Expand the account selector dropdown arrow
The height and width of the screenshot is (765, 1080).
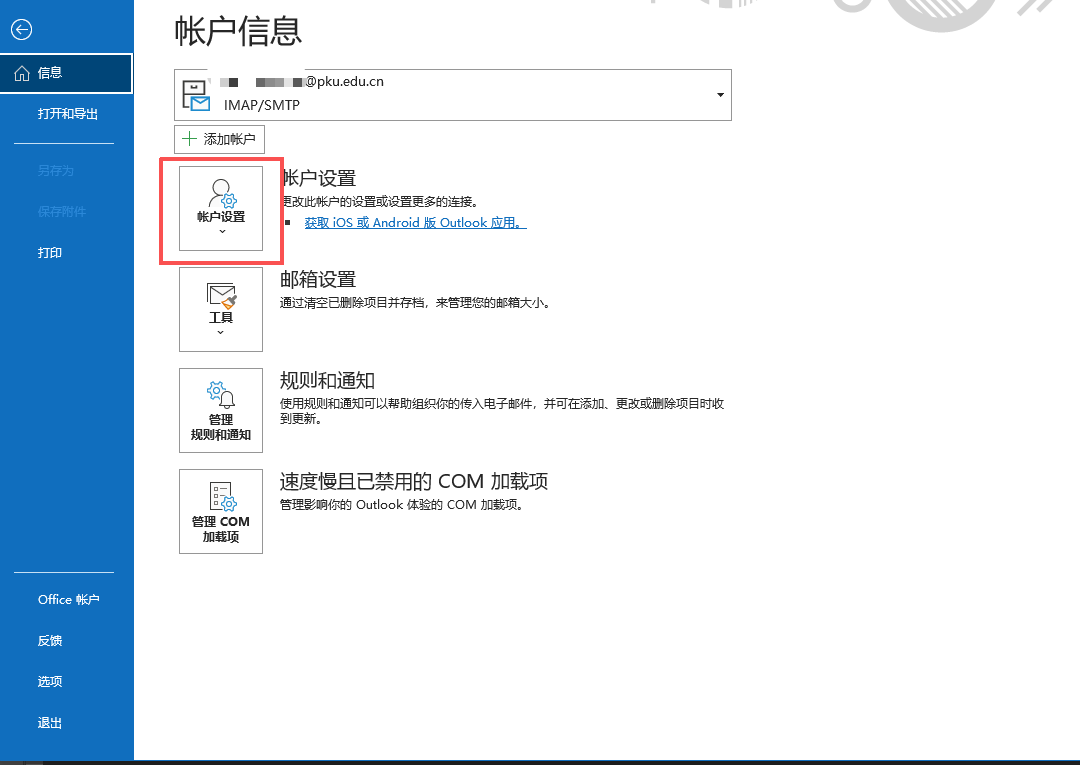(x=720, y=95)
